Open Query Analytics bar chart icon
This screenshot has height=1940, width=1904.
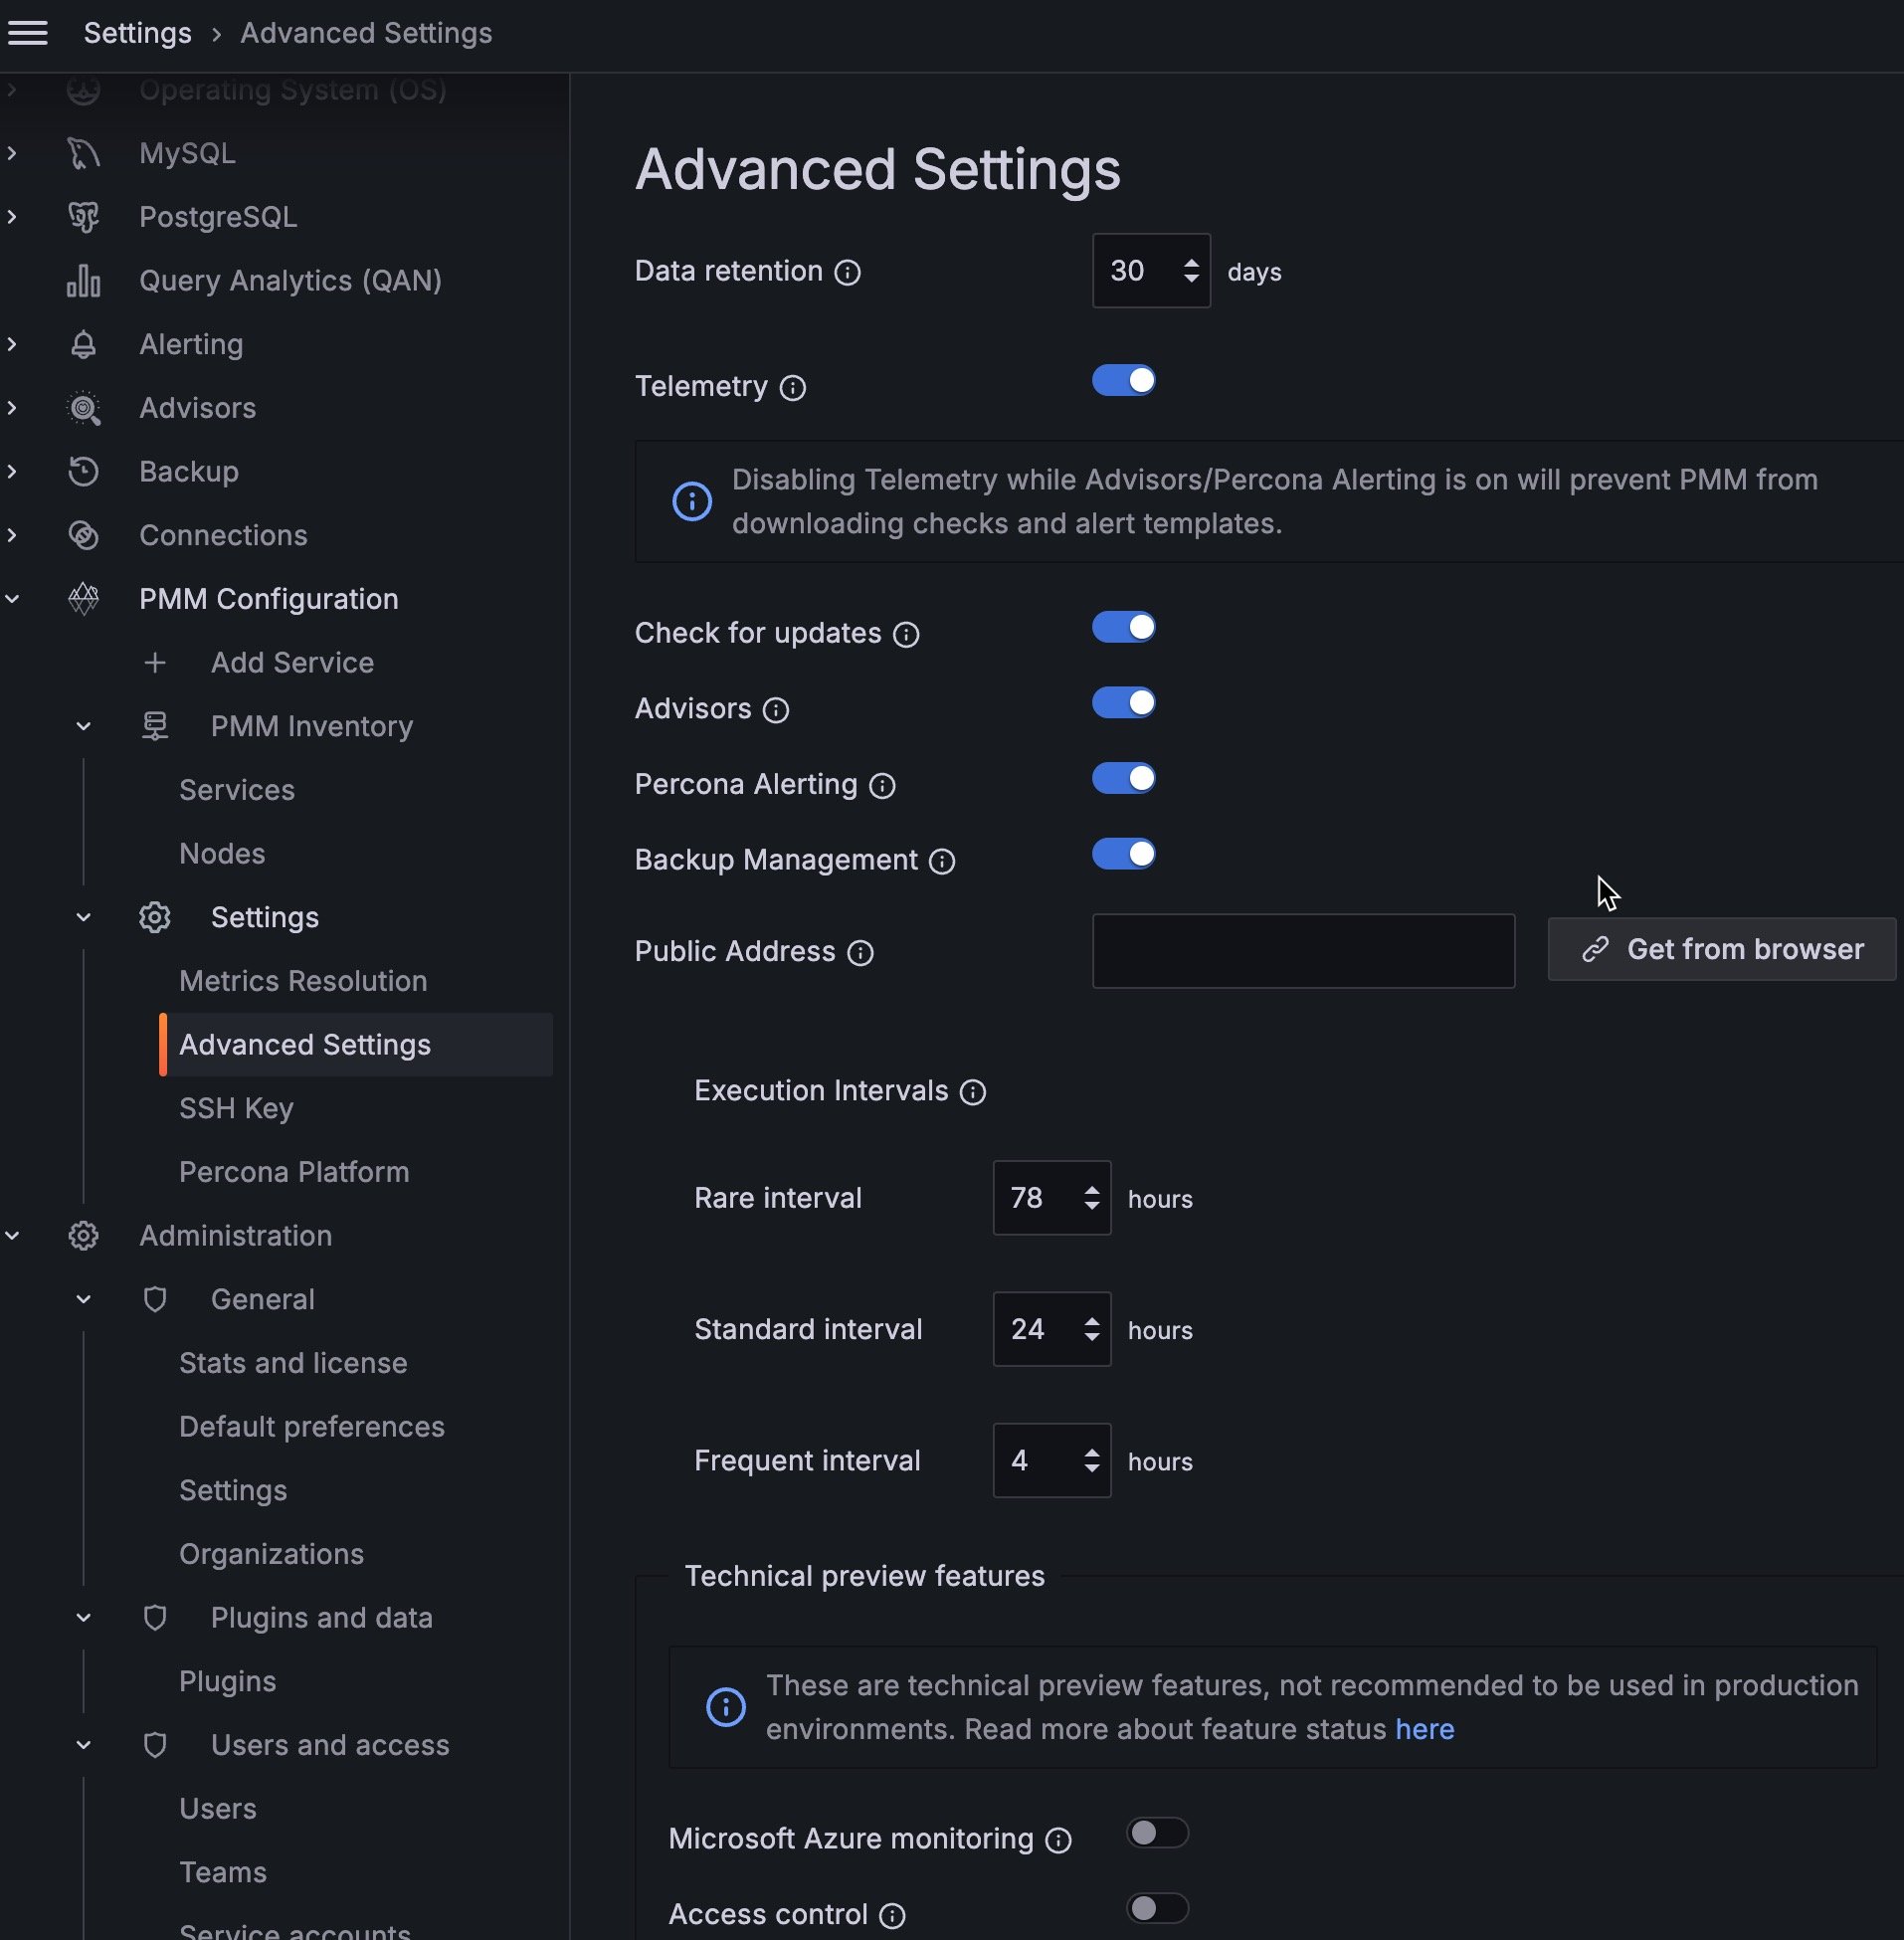[84, 281]
